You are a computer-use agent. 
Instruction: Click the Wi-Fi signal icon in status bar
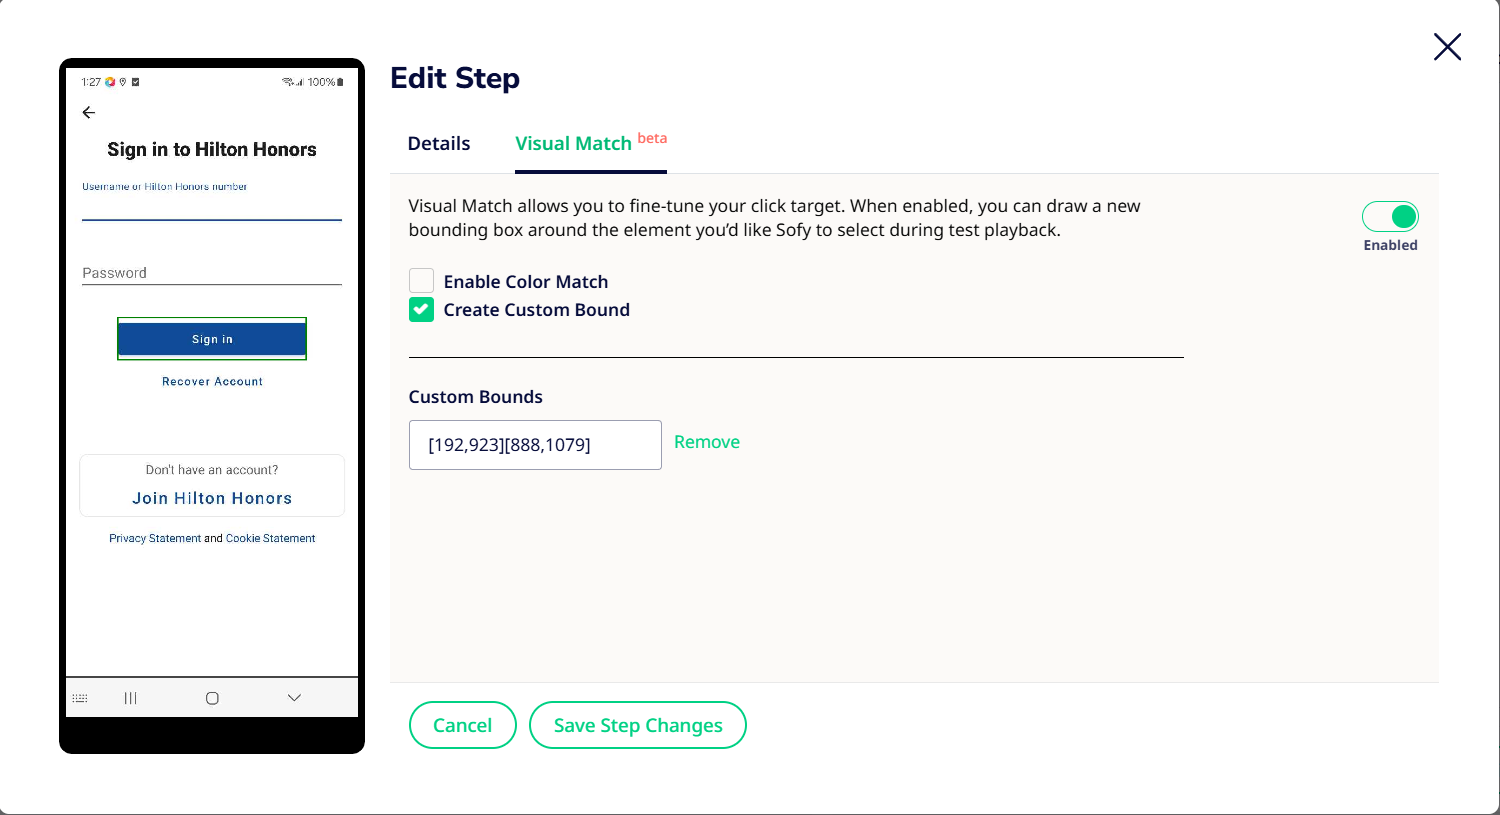tap(290, 82)
